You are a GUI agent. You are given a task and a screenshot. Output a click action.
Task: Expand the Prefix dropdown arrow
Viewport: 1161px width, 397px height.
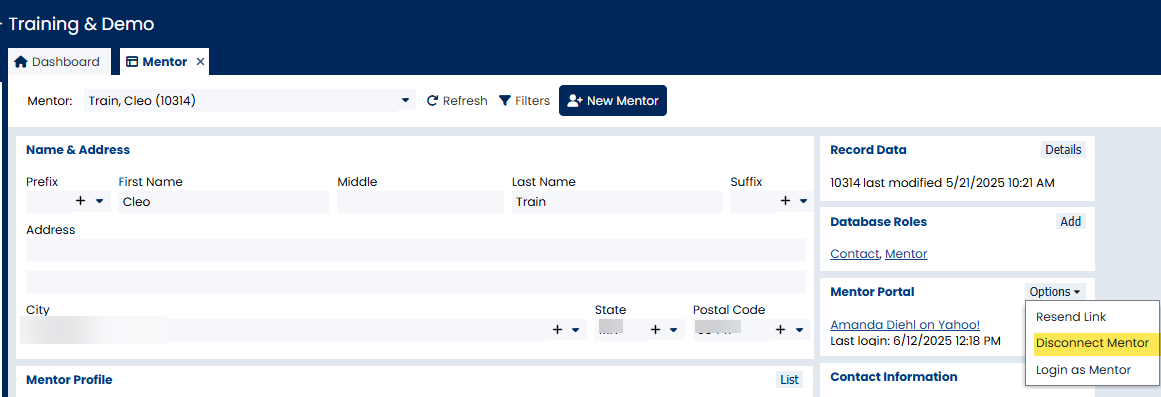coord(99,201)
